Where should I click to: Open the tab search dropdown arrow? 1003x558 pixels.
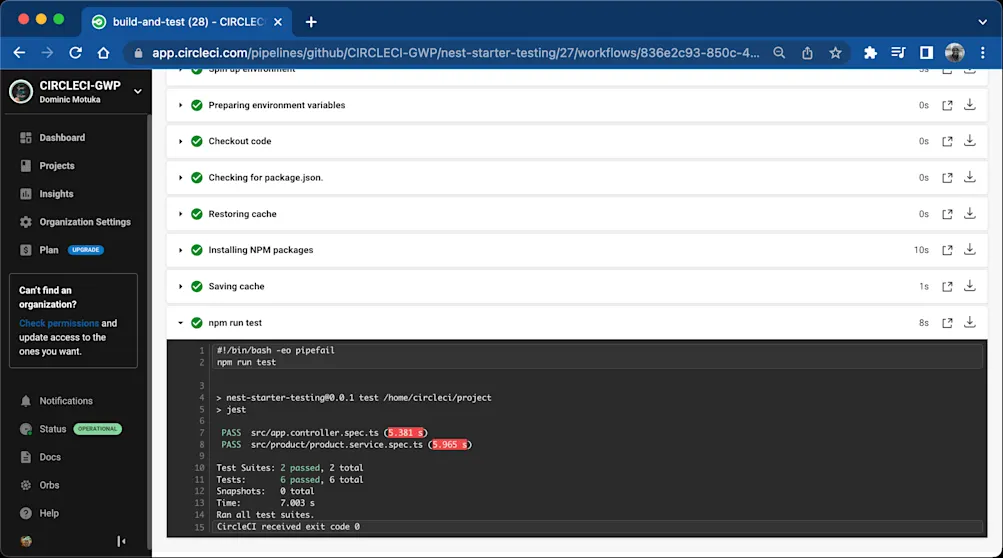pyautogui.click(x=983, y=22)
